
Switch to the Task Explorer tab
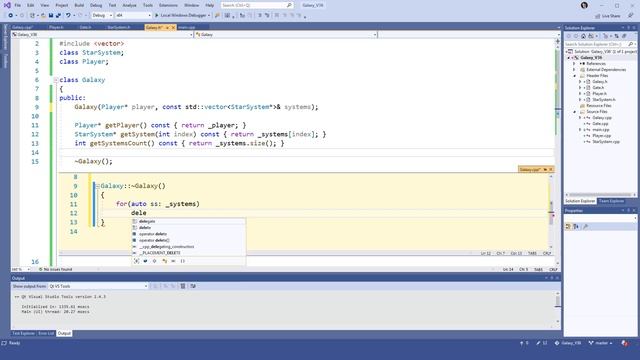coord(23,333)
